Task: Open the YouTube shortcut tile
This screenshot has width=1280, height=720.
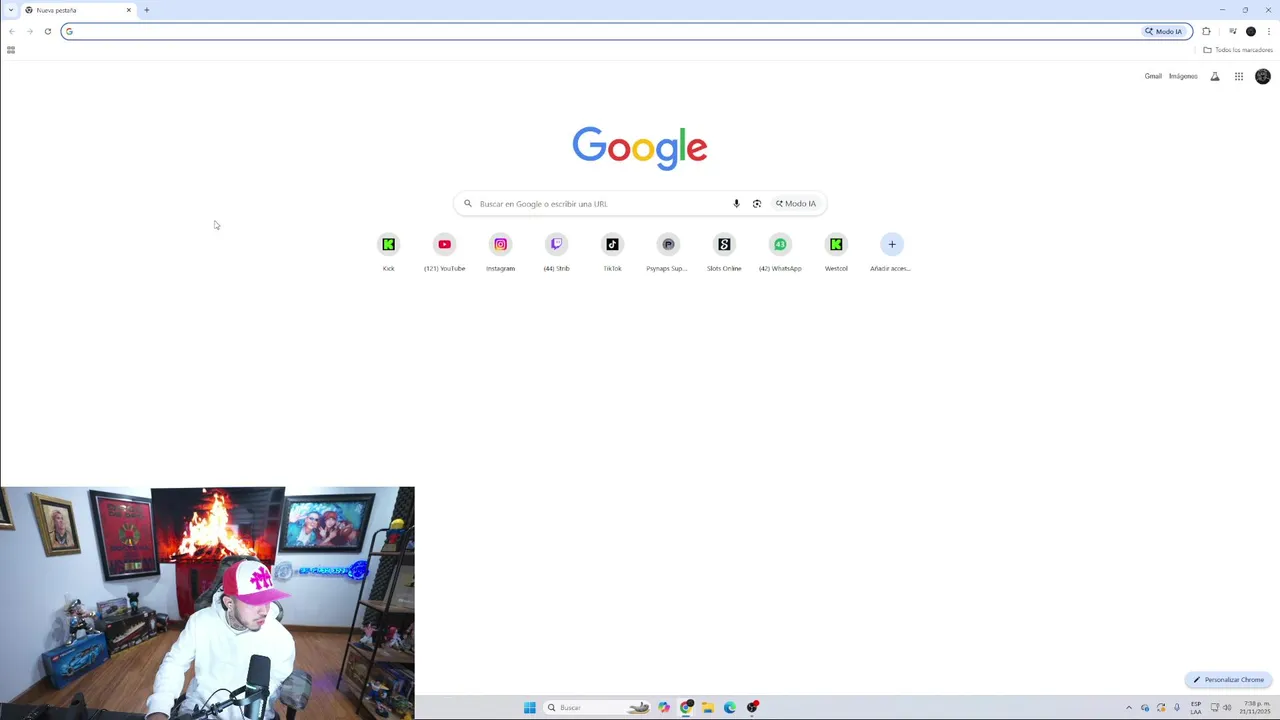Action: [x=444, y=252]
